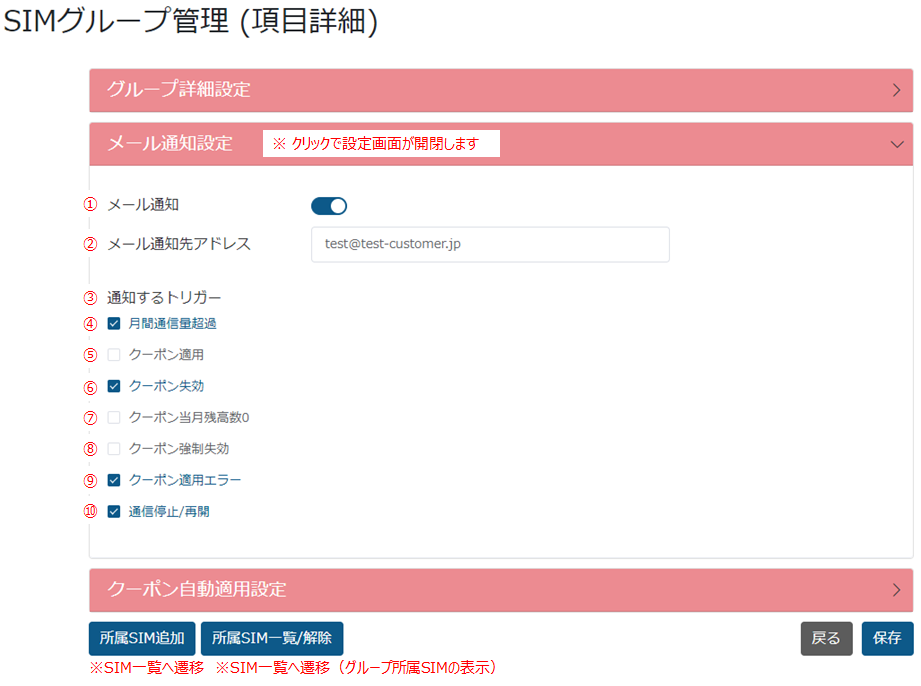The width and height of the screenshot is (921, 686).
Task: Uncheck the クーポン失効 checkbox
Action: [114, 386]
